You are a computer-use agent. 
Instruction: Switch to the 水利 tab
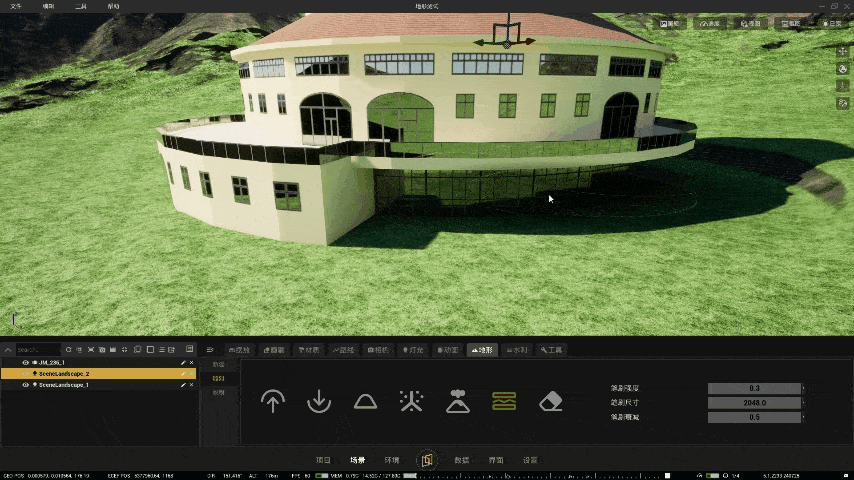(517, 350)
